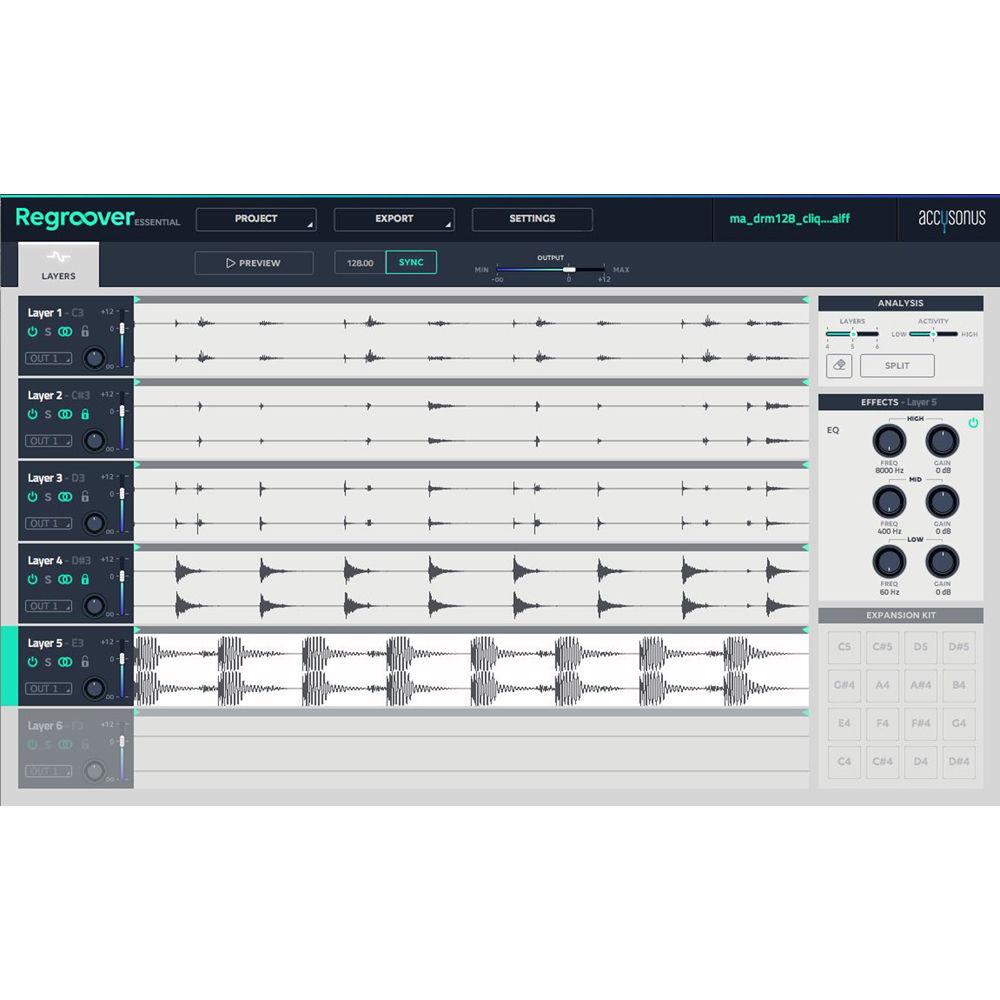Select the Layers tab
Viewport: 1000px width, 1000px height.
57,268
